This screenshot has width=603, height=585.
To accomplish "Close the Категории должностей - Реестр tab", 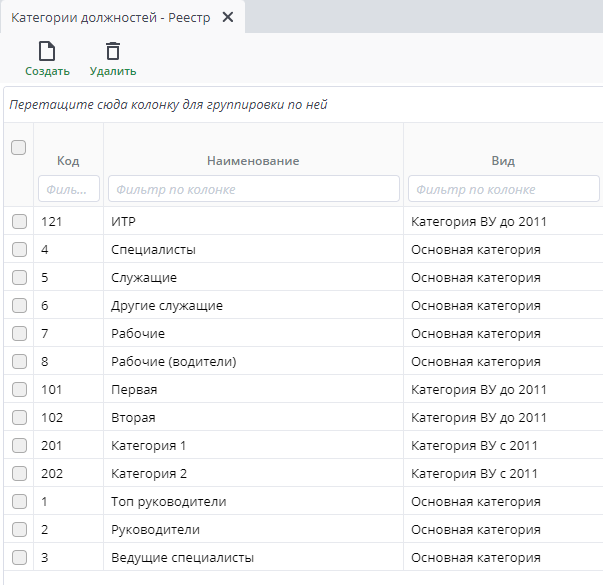I will coord(228,17).
